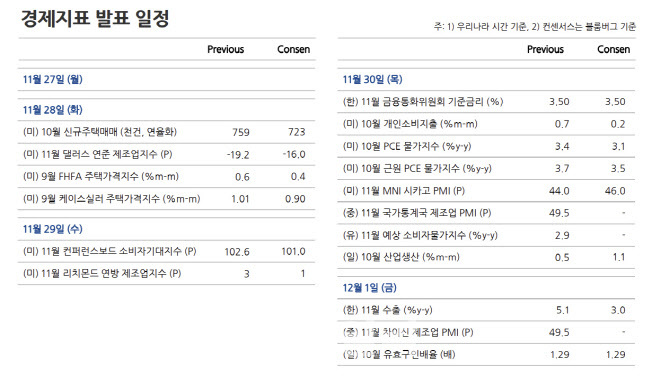Screen dimensions: 670x377
Task: Click the value 3.1
Action: click(618, 146)
